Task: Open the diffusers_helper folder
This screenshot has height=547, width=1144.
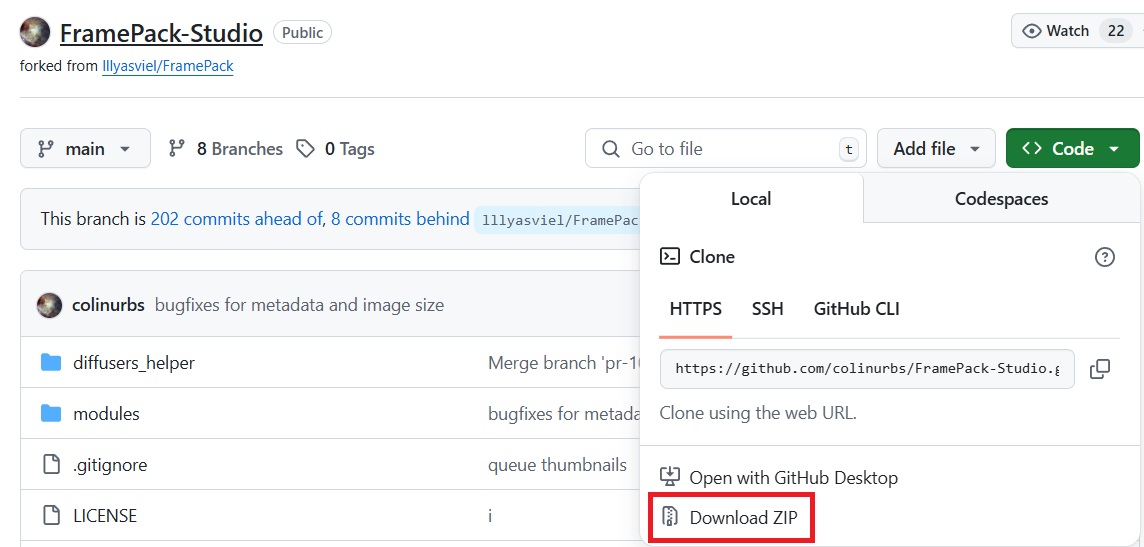Action: 133,363
